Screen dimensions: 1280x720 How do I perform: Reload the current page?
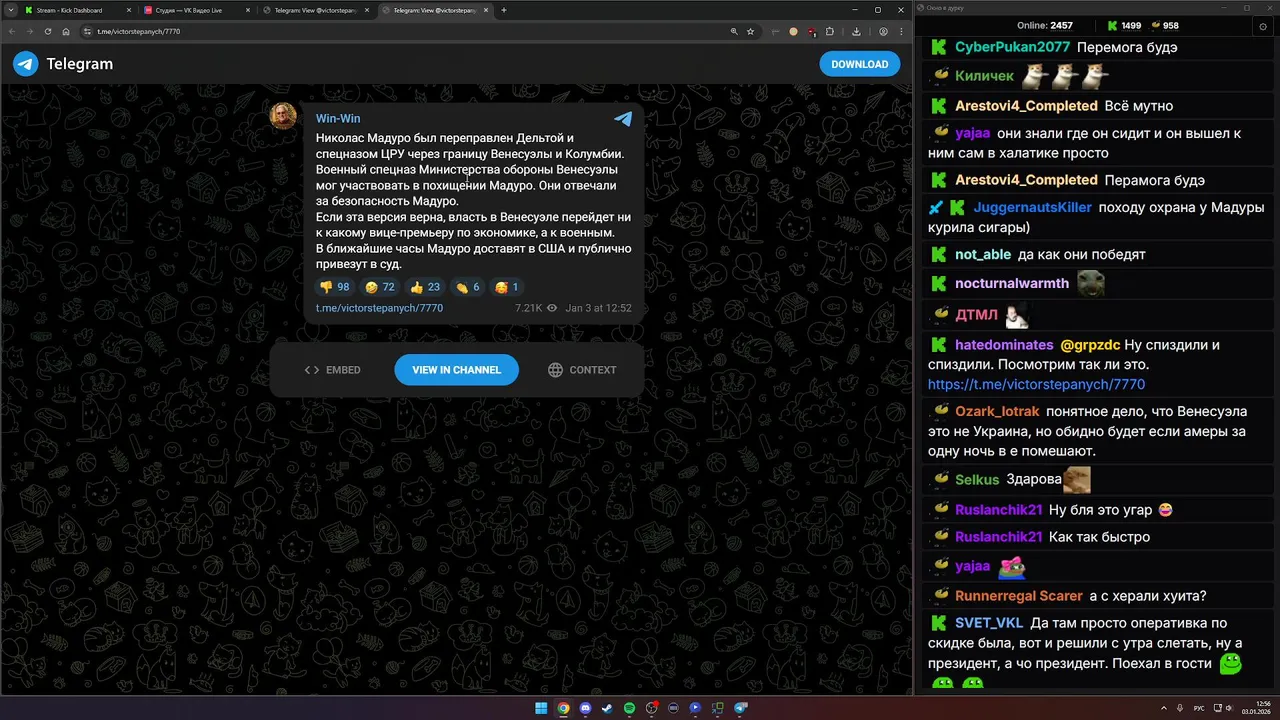48,31
